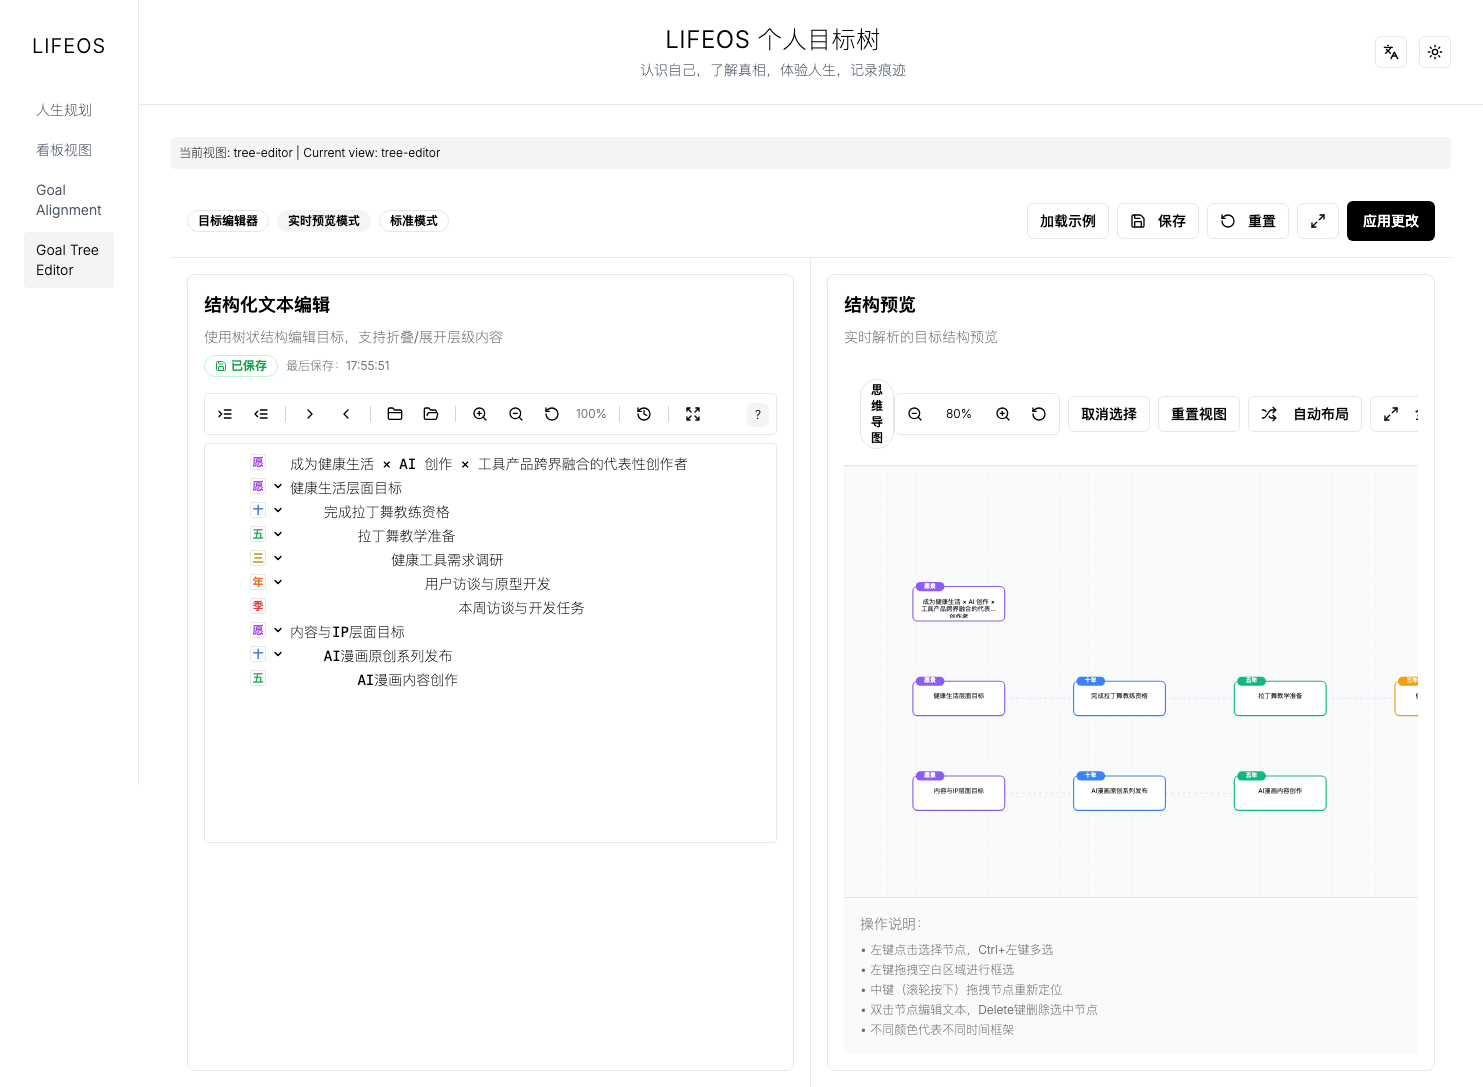
Task: Switch to 看板视图 in the sidebar
Action: (x=63, y=149)
